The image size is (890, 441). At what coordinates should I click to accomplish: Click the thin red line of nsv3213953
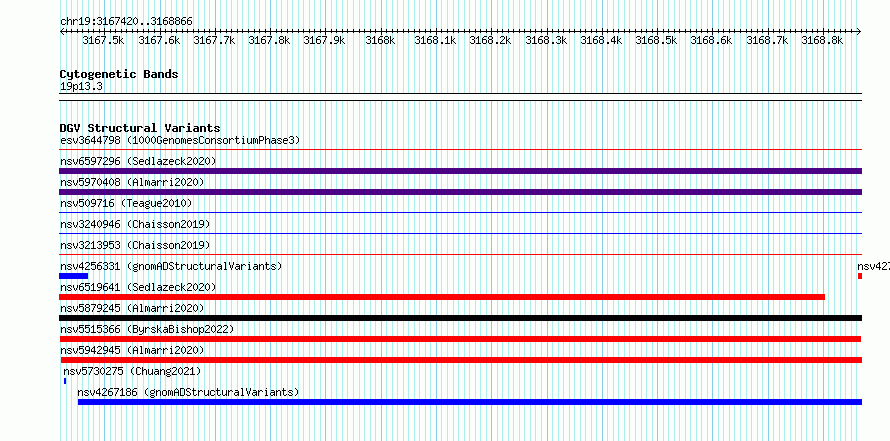pos(461,255)
